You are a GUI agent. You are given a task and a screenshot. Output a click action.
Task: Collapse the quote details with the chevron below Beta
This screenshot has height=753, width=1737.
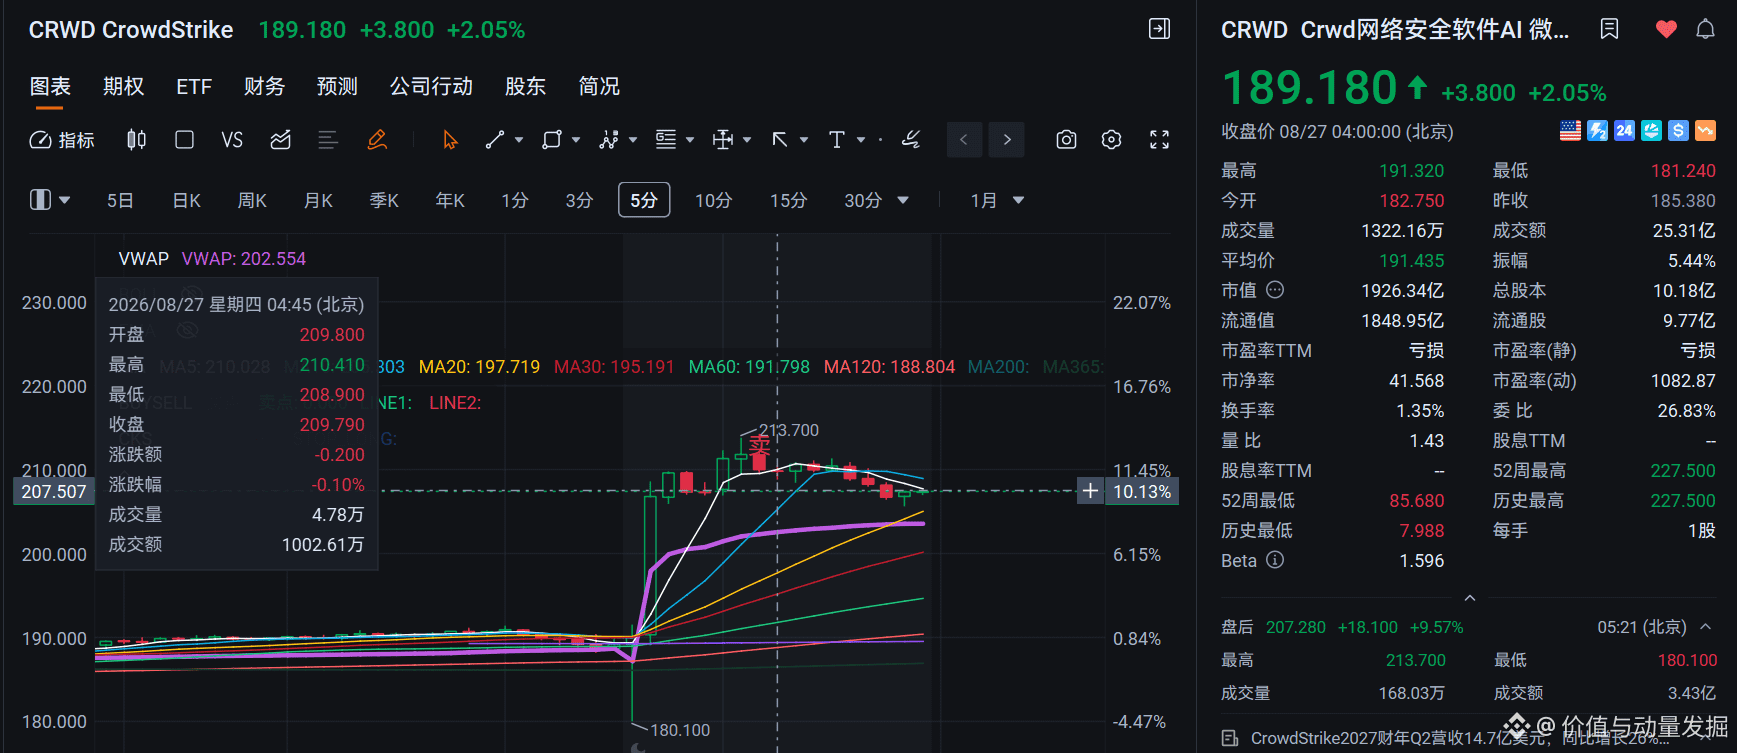click(1470, 598)
